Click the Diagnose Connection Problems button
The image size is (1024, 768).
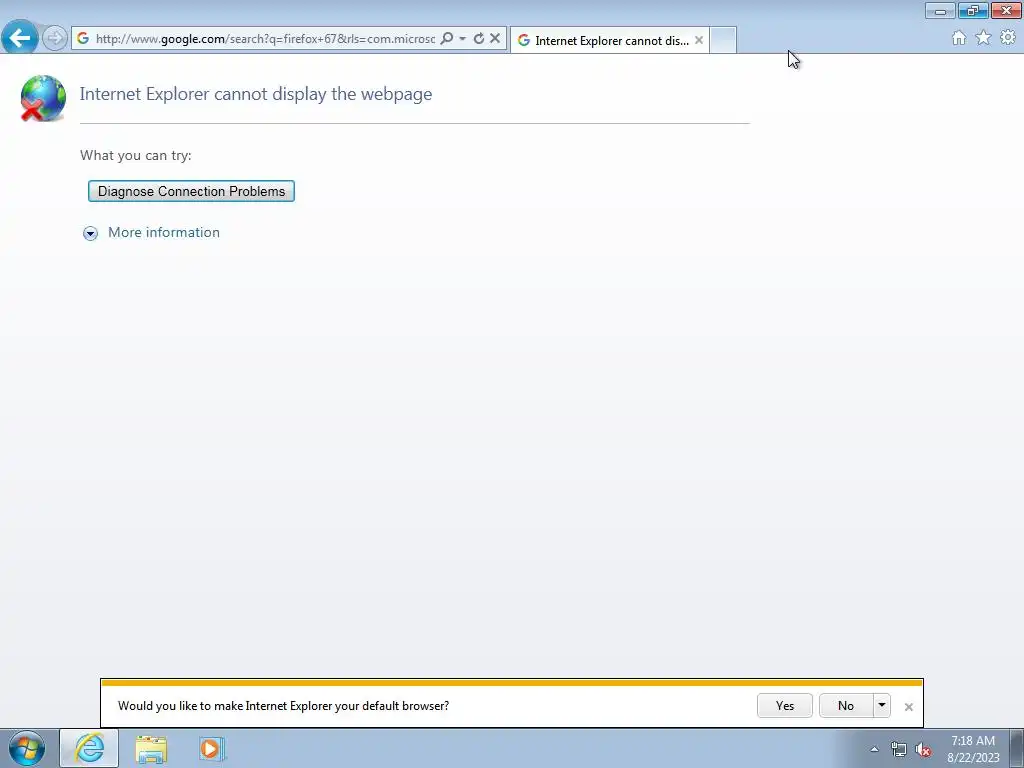(x=191, y=191)
